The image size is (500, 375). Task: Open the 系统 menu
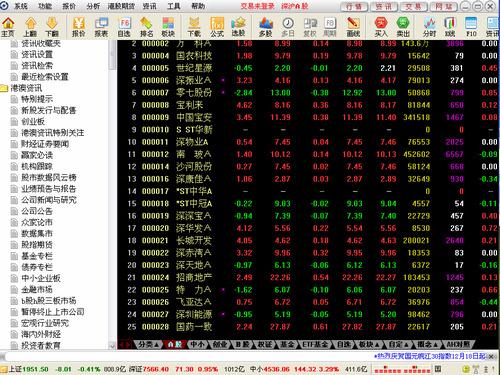(x=21, y=6)
